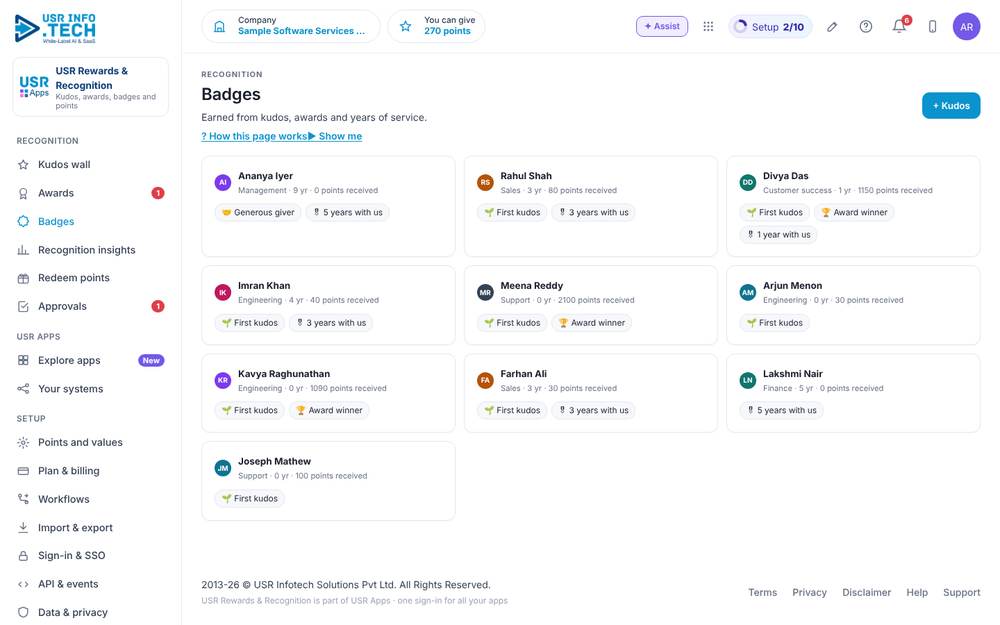The height and width of the screenshot is (625, 1000).
Task: Click '1 year with us' badge on Divya Das
Action: [779, 235]
